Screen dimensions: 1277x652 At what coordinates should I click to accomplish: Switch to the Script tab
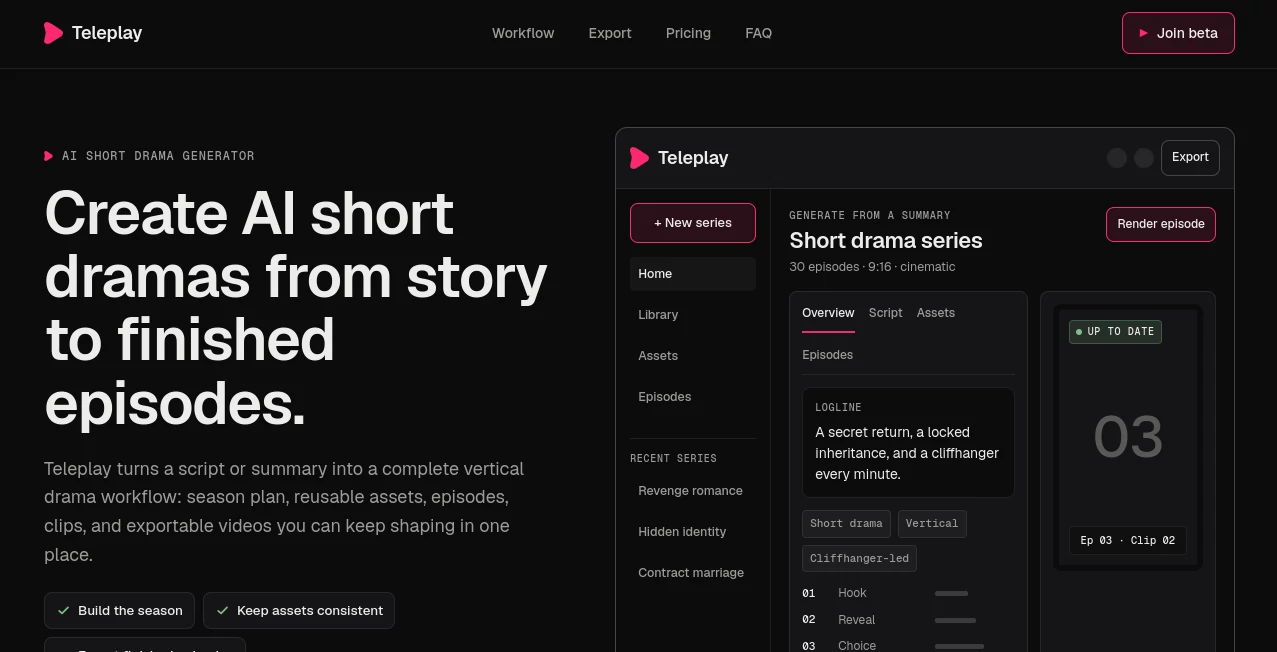886,313
